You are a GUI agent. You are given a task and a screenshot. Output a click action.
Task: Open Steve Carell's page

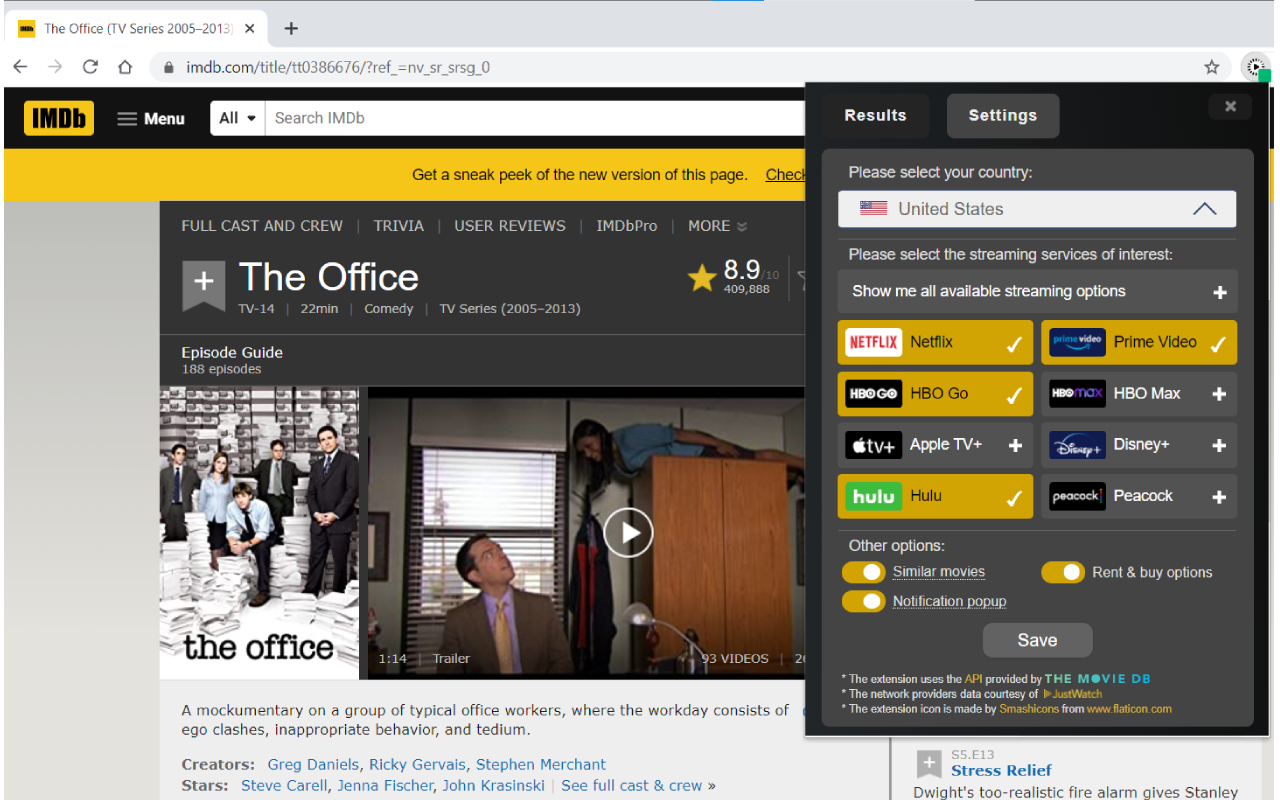click(x=284, y=785)
